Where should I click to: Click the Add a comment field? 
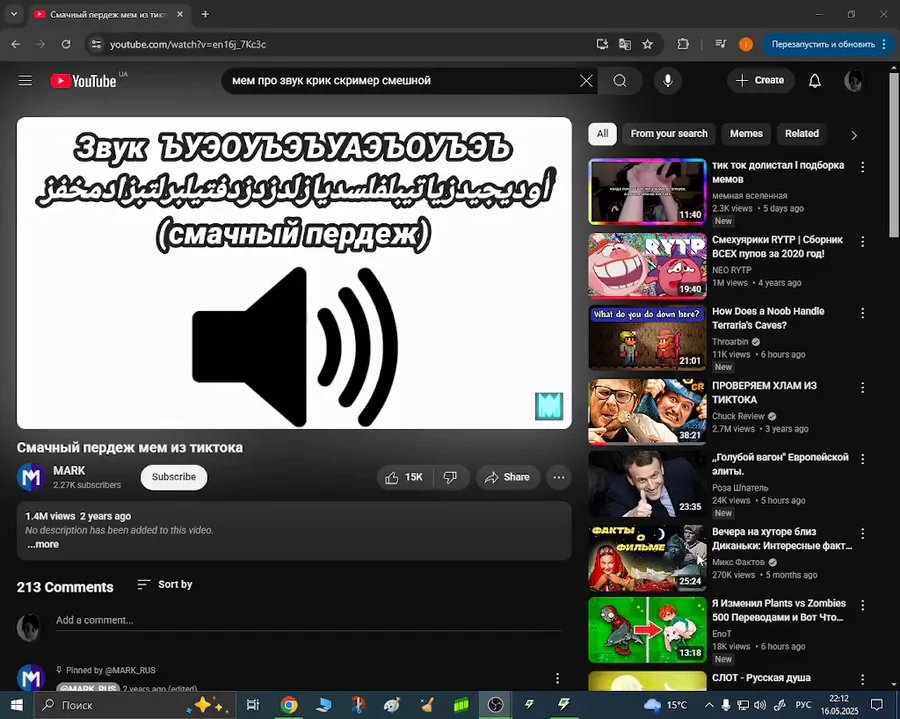tap(308, 620)
